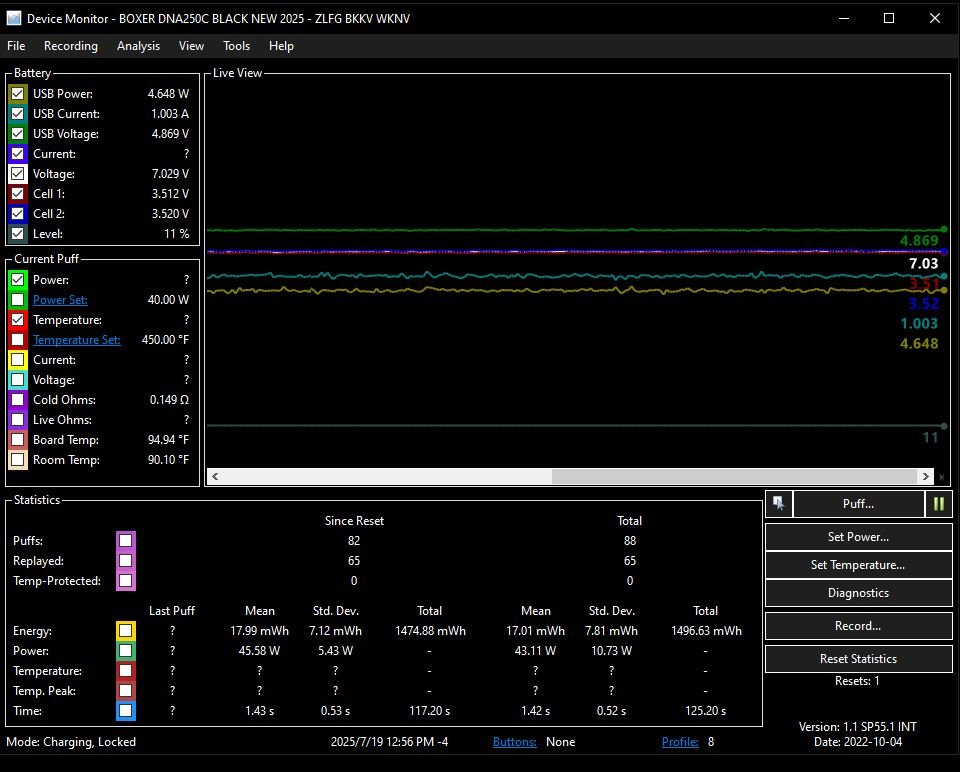Toggle the USB Power checkbox
Image resolution: width=960 pixels, height=772 pixels.
click(18, 94)
